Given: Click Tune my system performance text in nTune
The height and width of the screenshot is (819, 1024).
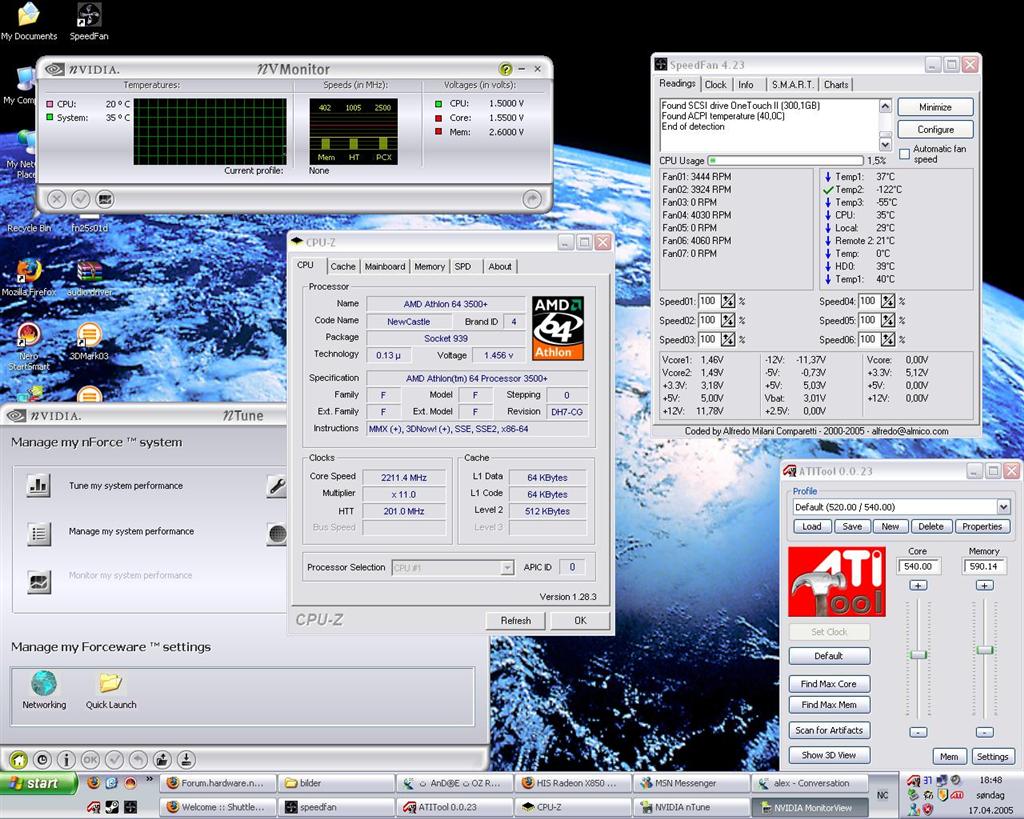Looking at the screenshot, I should pos(126,486).
